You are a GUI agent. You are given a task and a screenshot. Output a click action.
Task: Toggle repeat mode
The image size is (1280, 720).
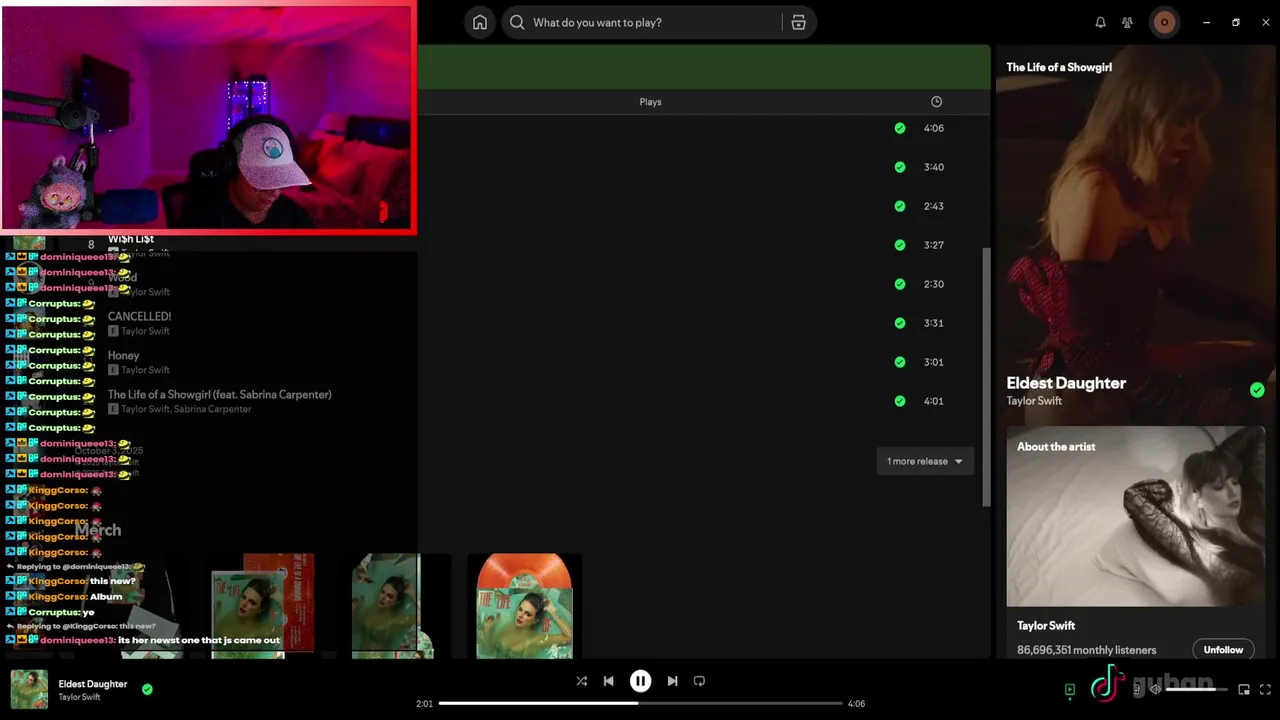699,681
